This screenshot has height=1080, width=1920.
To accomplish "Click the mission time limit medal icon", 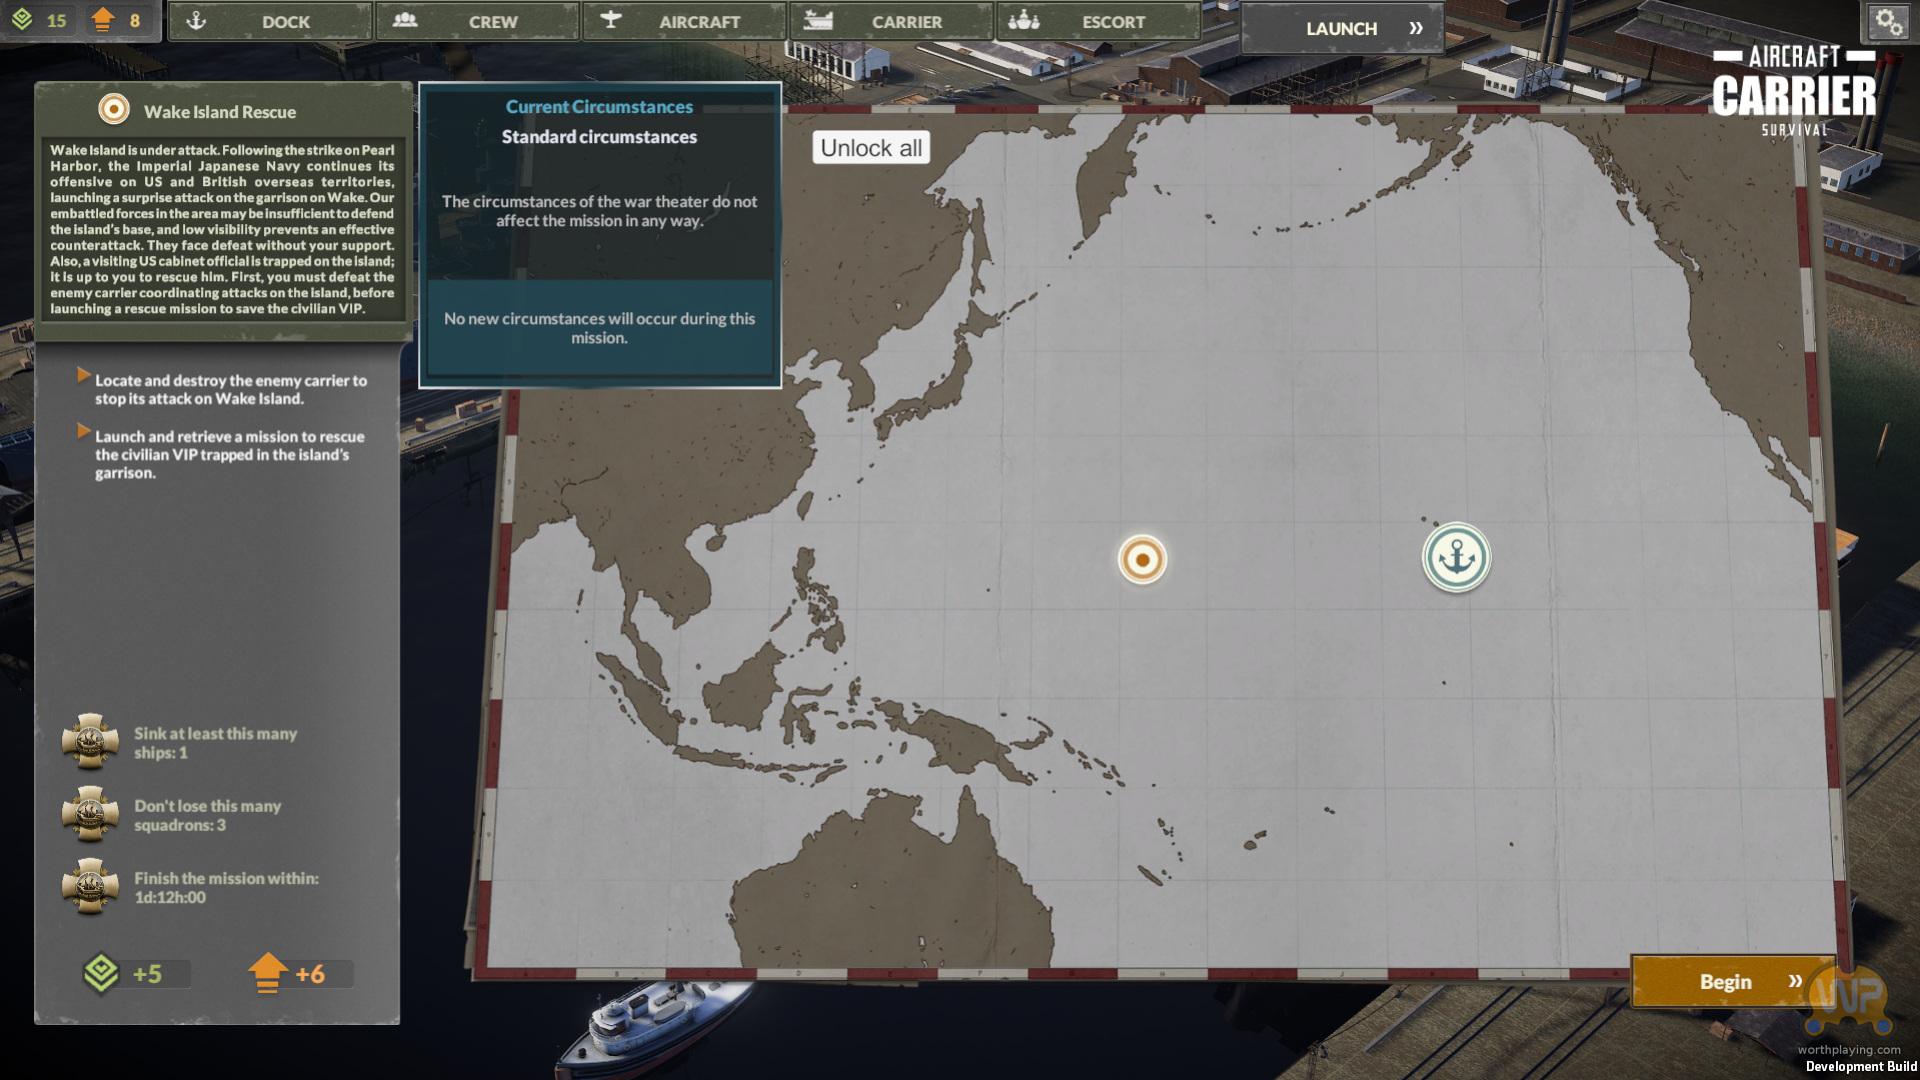I will pyautogui.click(x=90, y=886).
